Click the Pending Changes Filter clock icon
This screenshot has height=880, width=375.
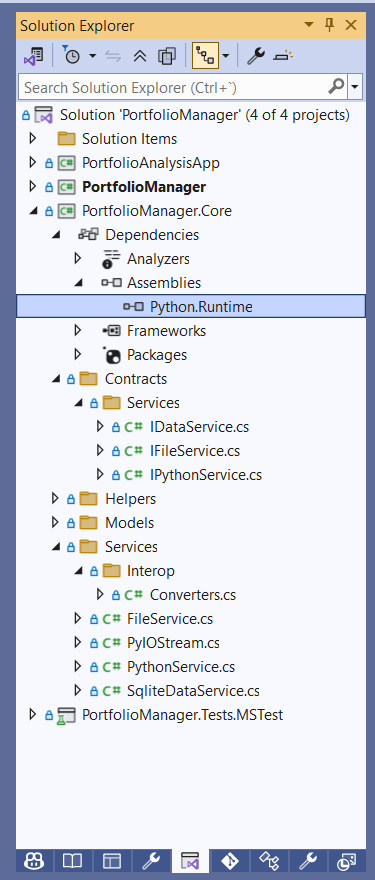tap(71, 56)
